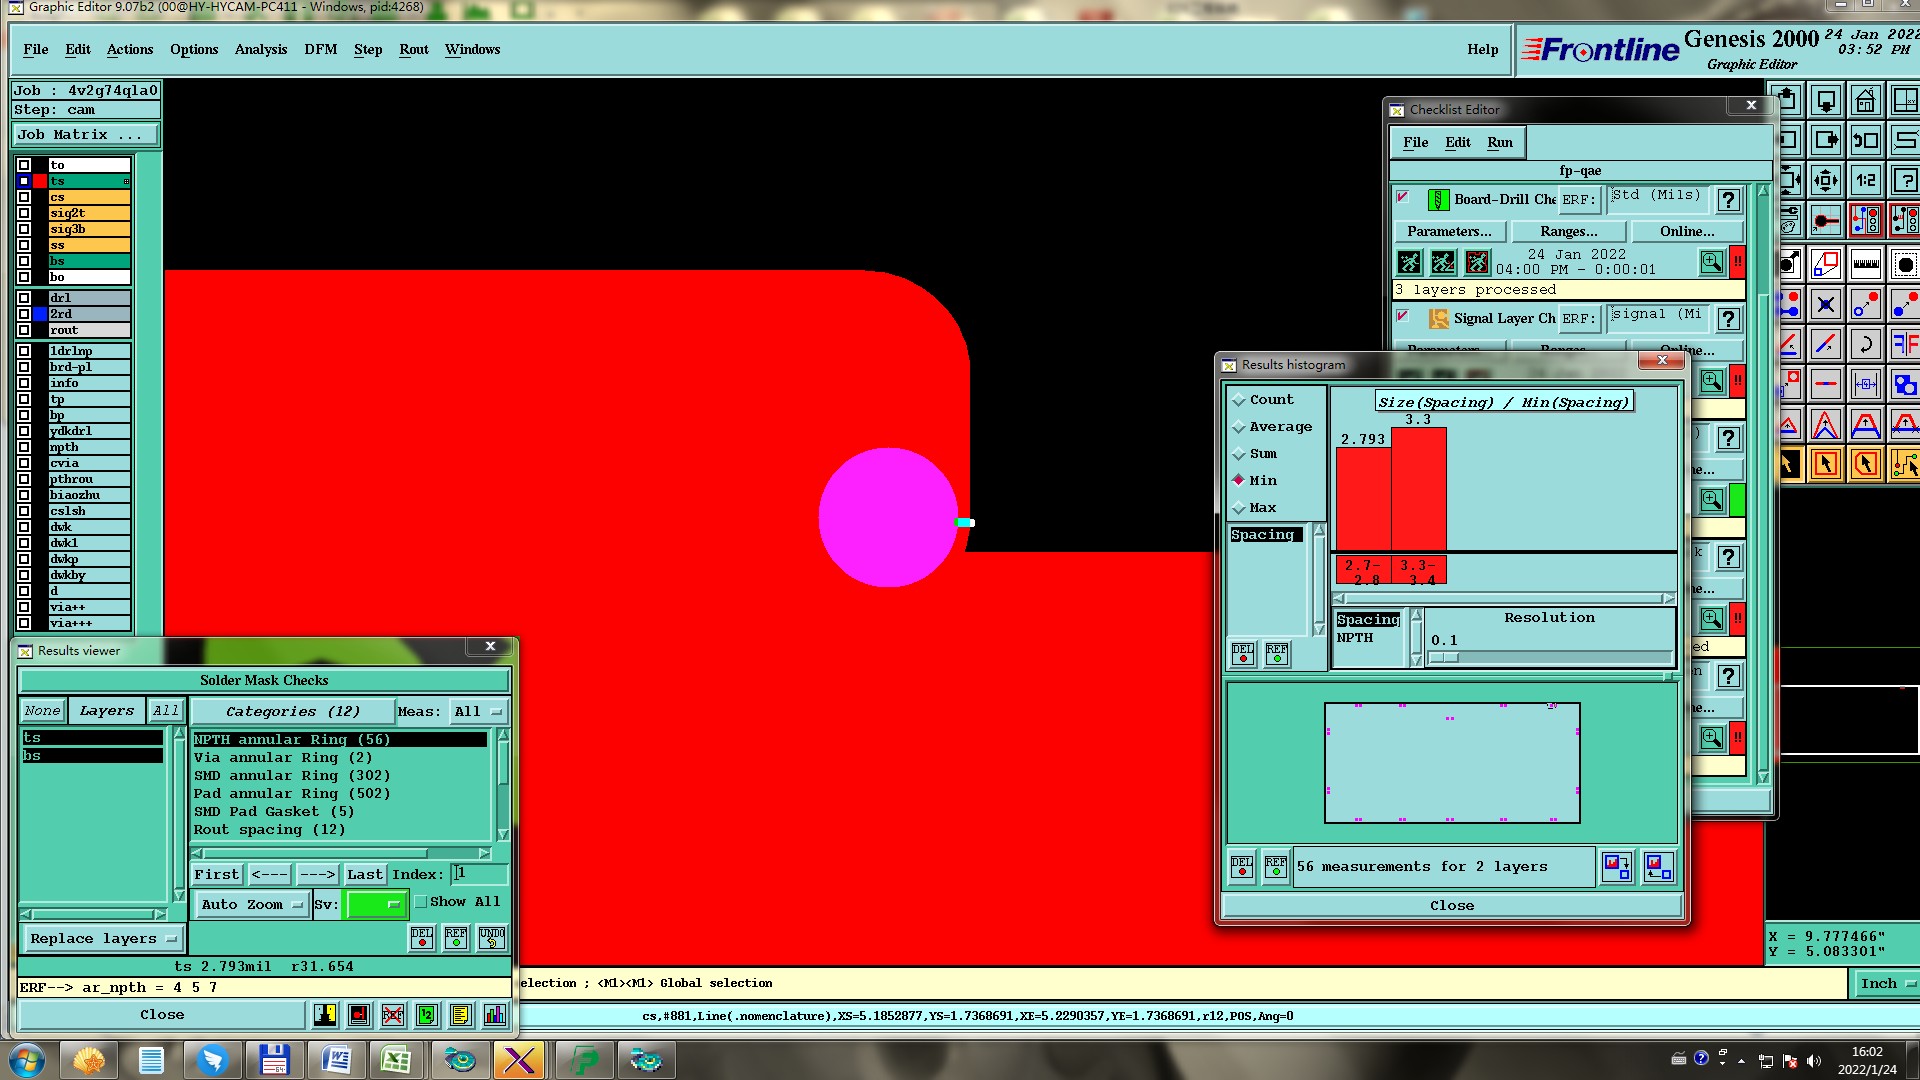Expand the Replace layers dropdown

[x=103, y=939]
